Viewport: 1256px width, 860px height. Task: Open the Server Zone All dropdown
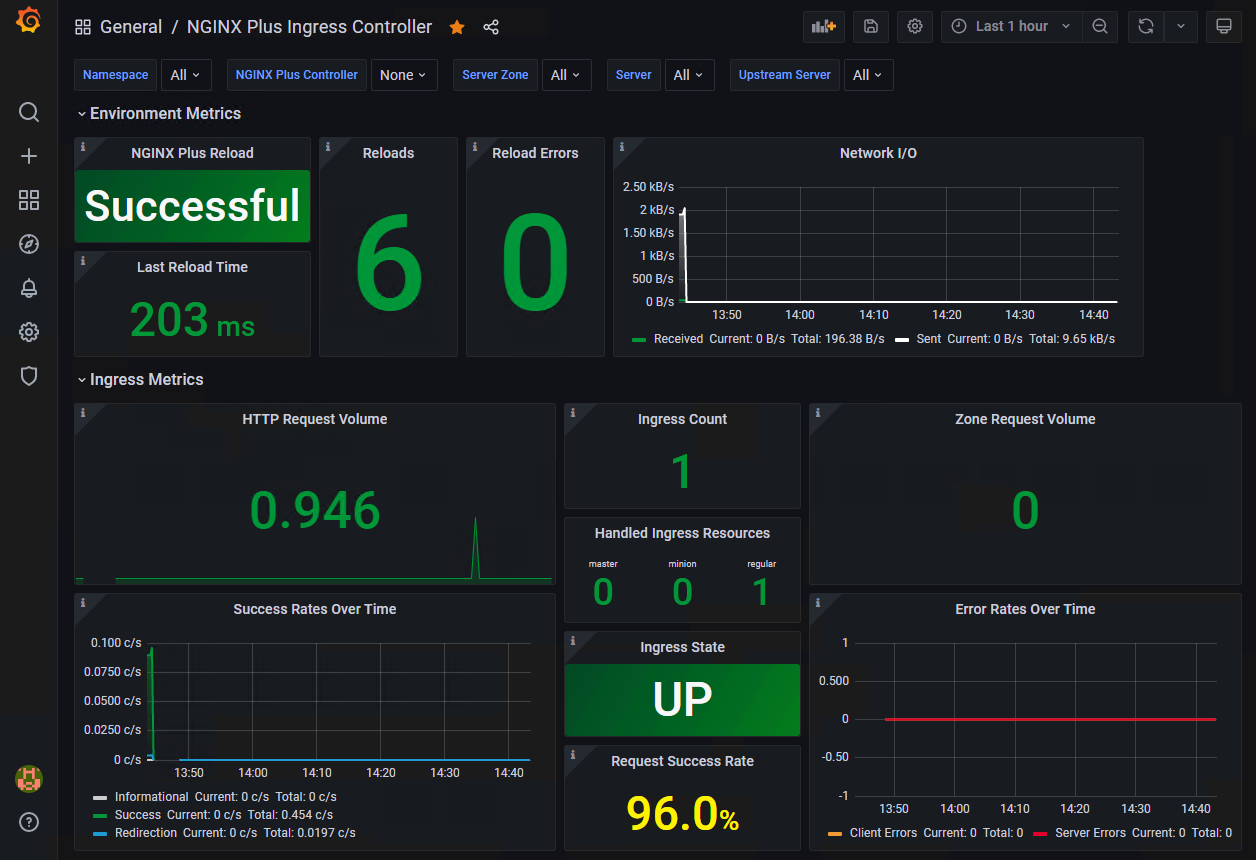(566, 75)
